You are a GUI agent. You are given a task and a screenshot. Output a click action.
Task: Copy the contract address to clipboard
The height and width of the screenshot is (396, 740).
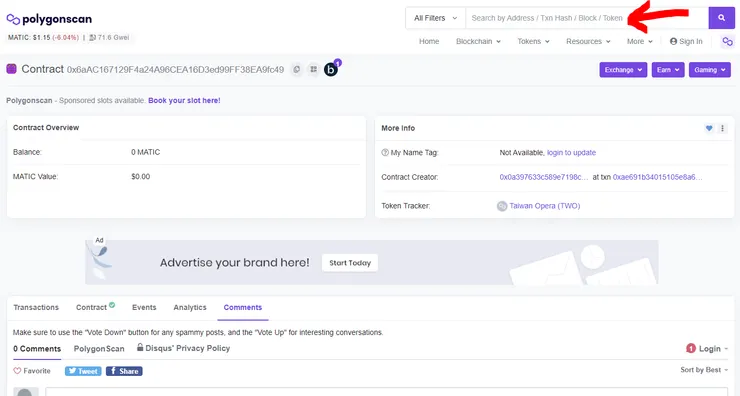(296, 69)
